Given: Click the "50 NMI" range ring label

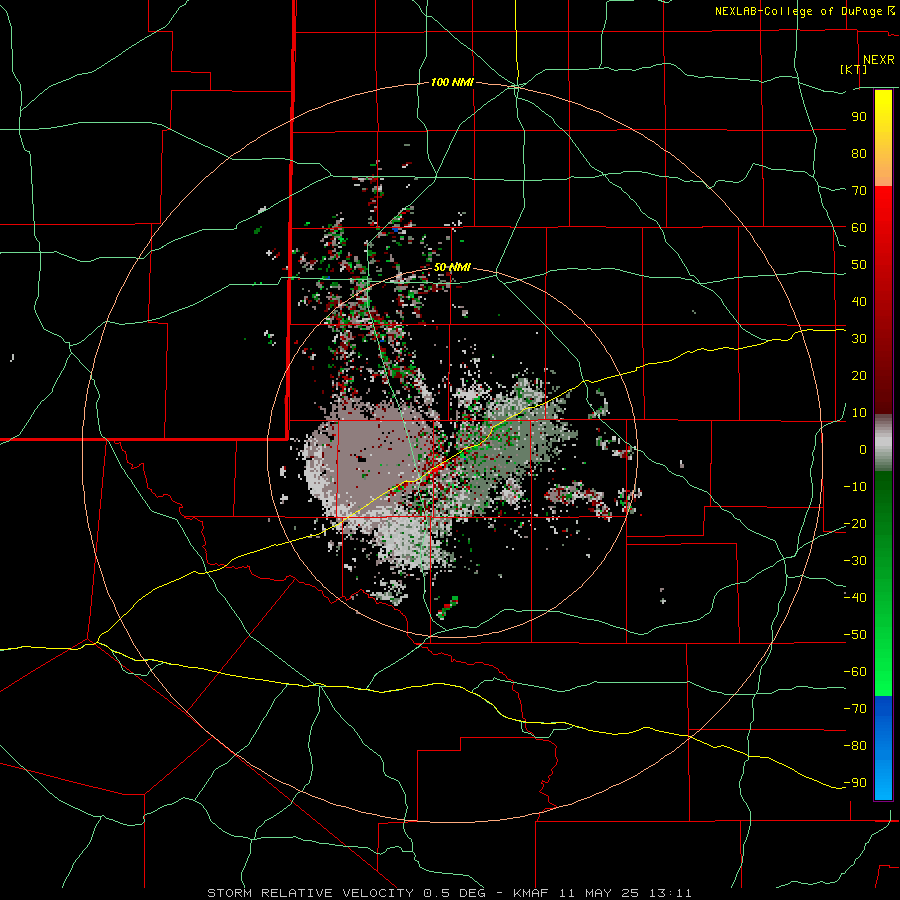Looking at the screenshot, I should [x=452, y=267].
